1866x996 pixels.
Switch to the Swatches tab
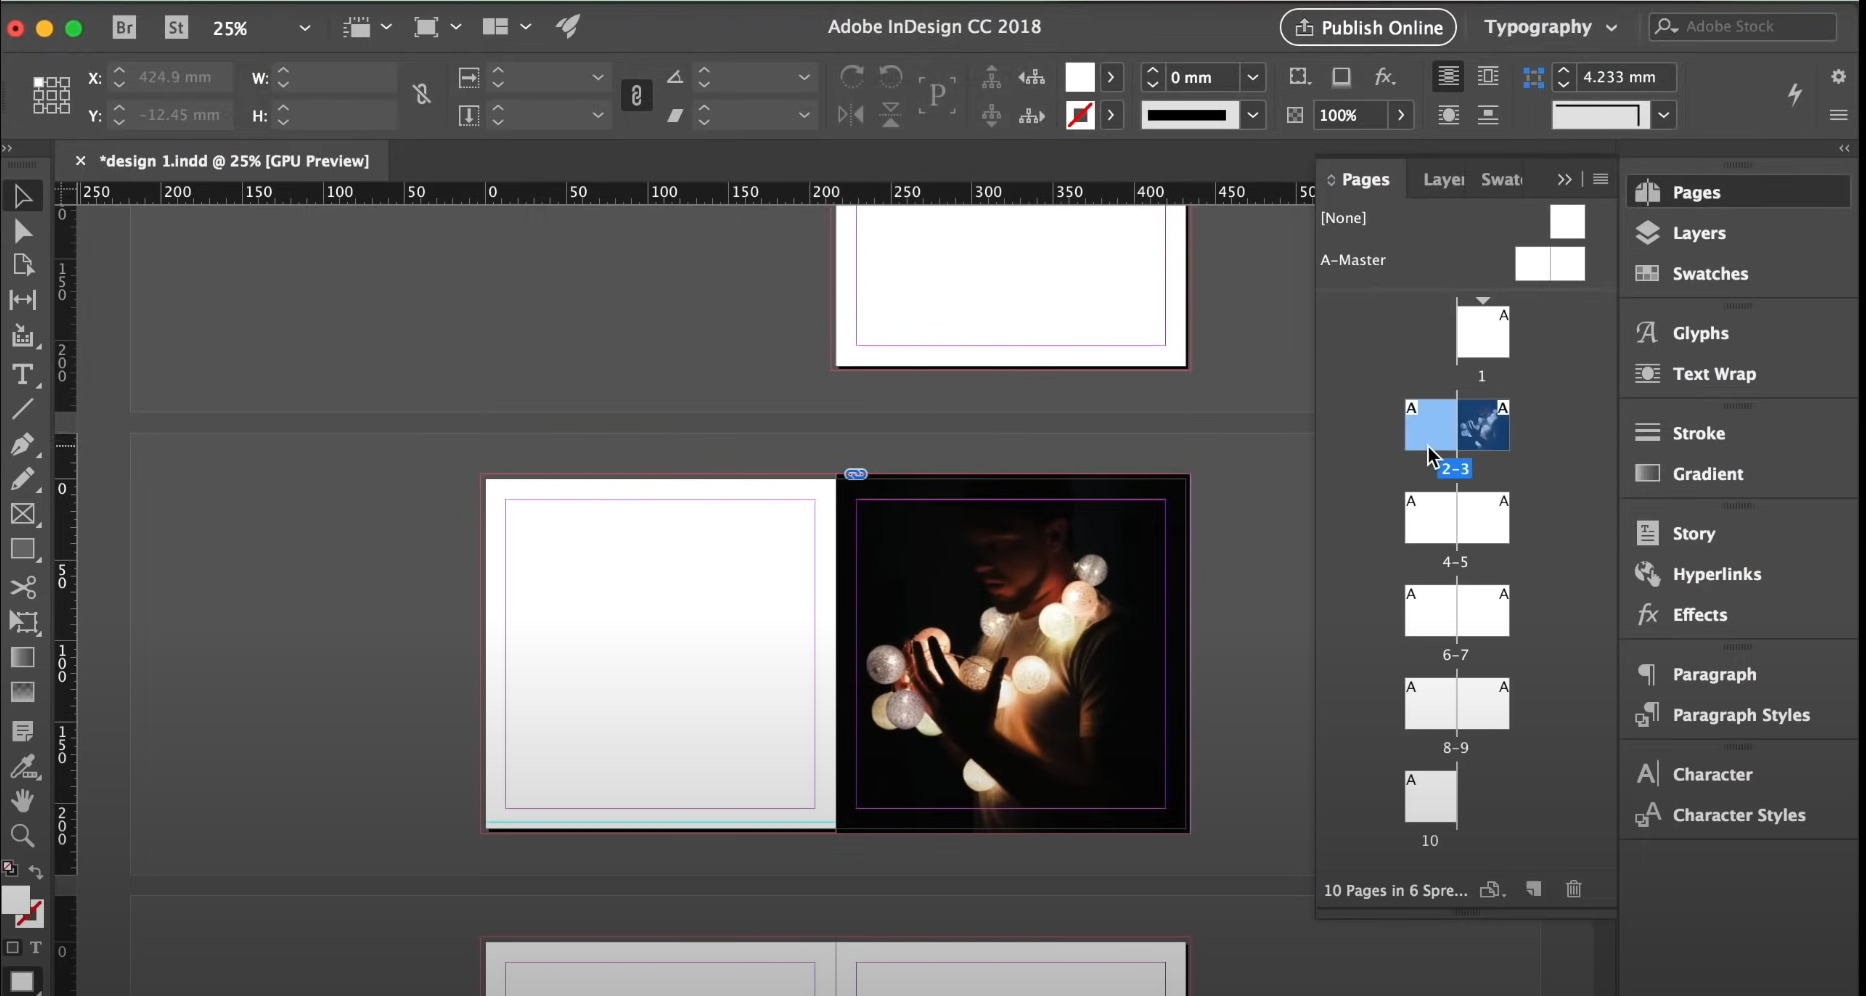tap(1503, 179)
